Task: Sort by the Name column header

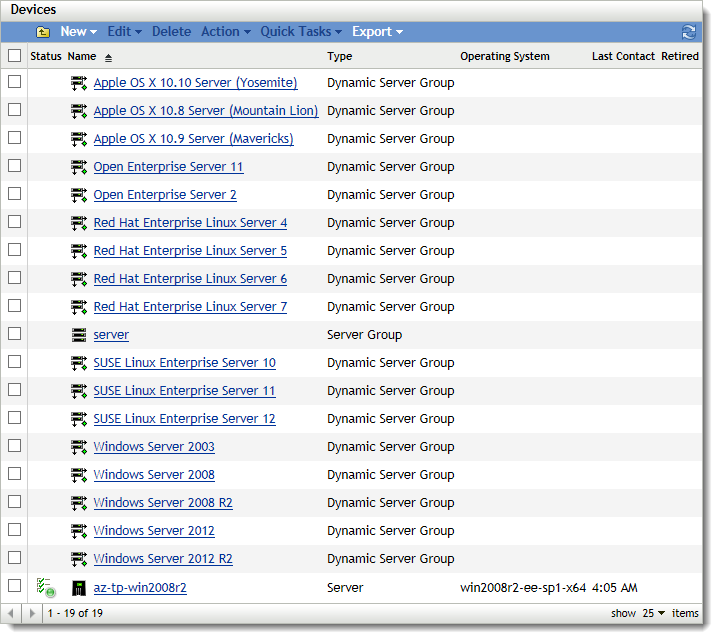Action: [x=82, y=56]
